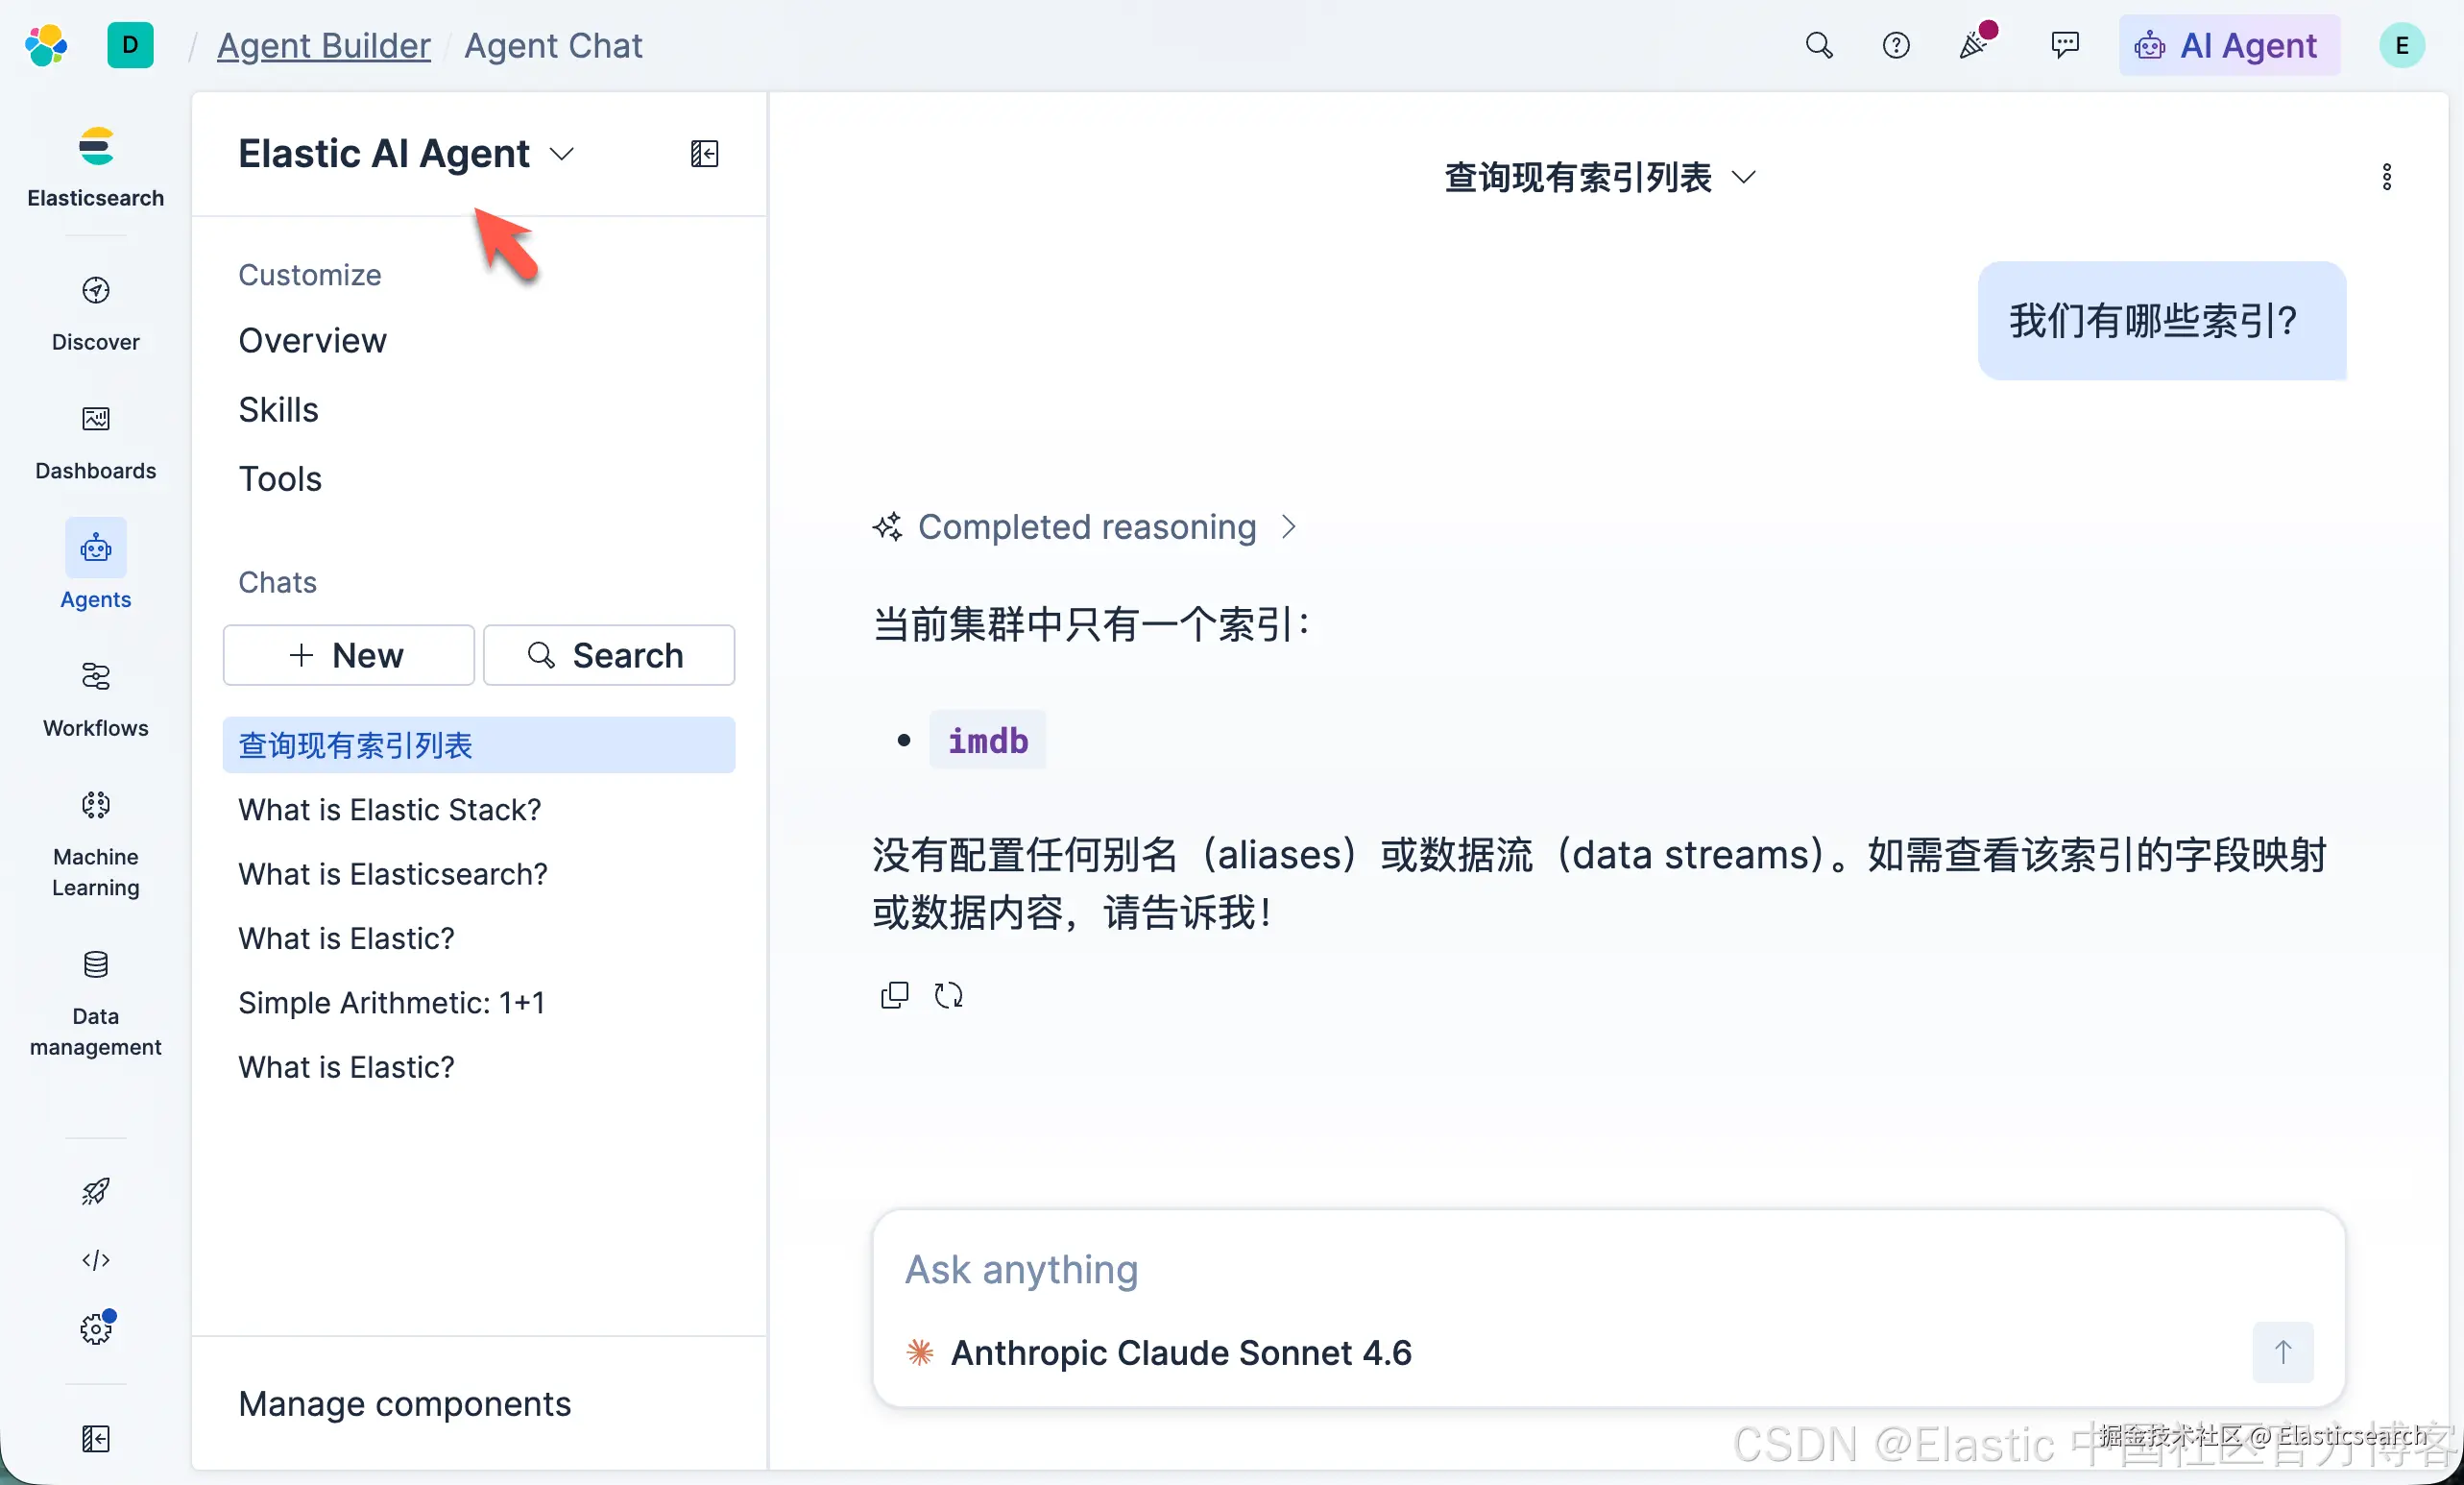Open the What is Elasticsearch? chat
This screenshot has width=2464, height=1485.
[x=393, y=874]
